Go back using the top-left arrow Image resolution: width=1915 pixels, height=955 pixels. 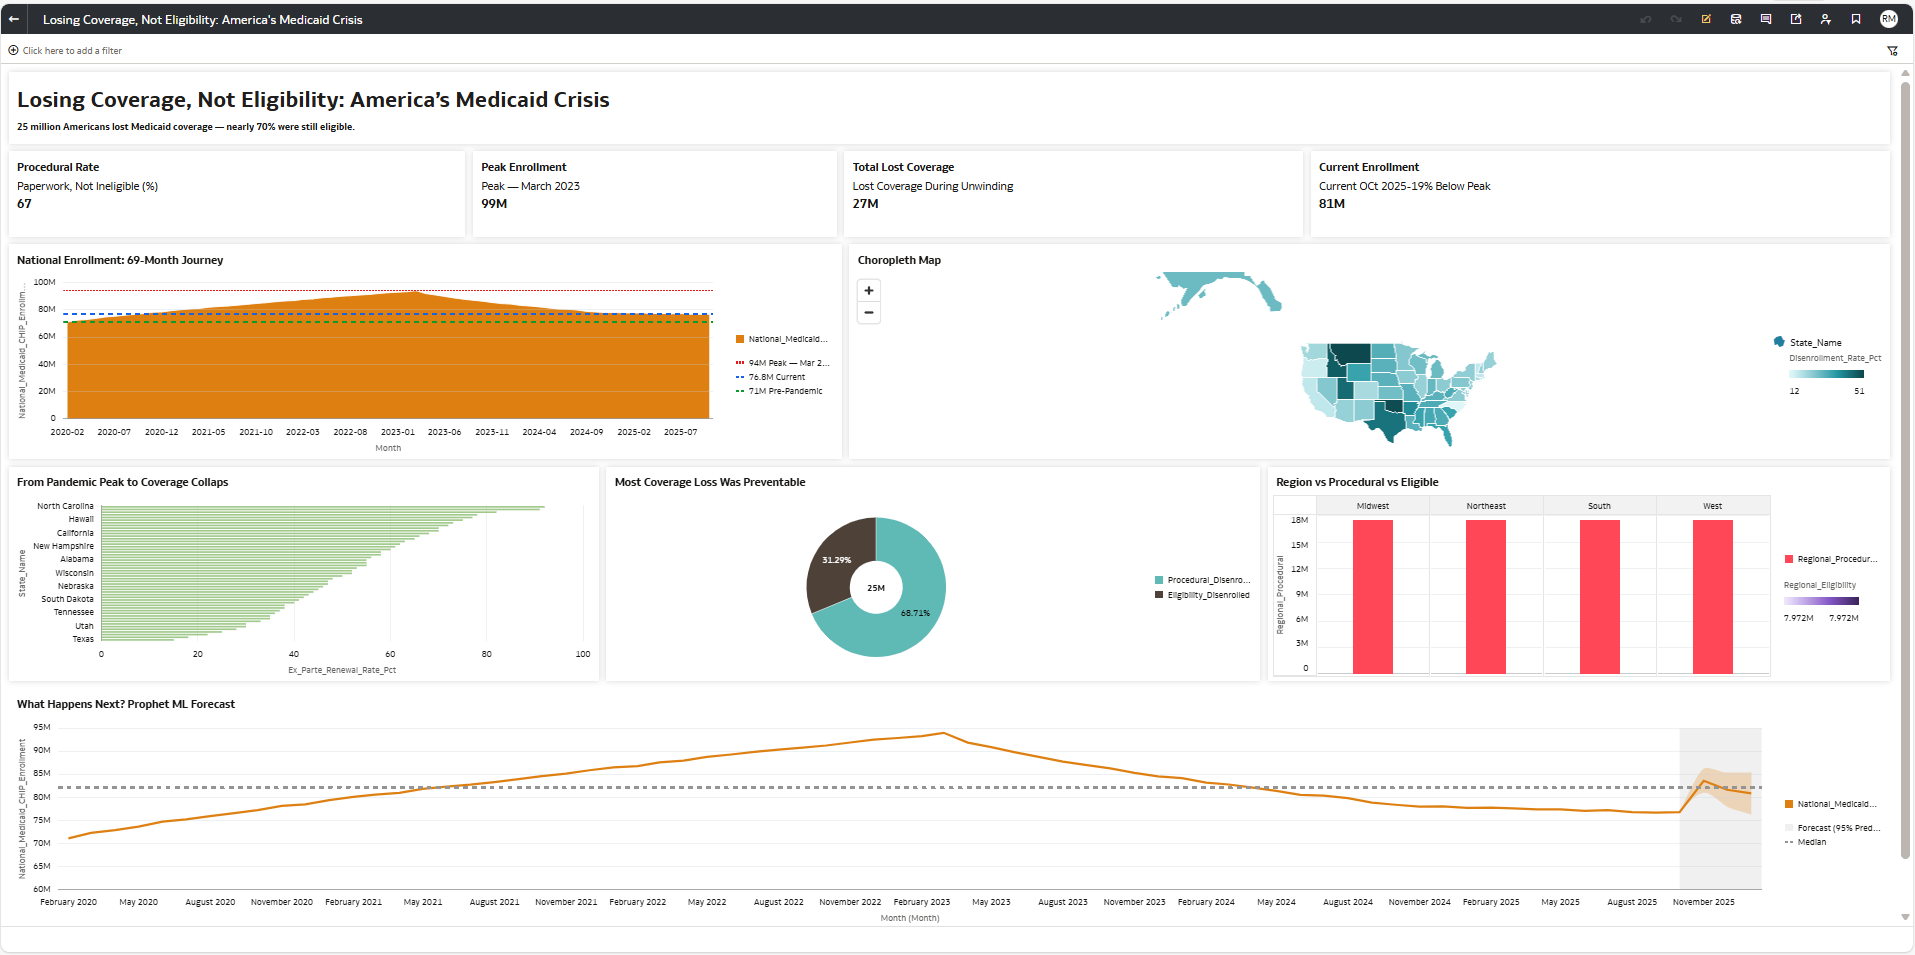[x=14, y=19]
